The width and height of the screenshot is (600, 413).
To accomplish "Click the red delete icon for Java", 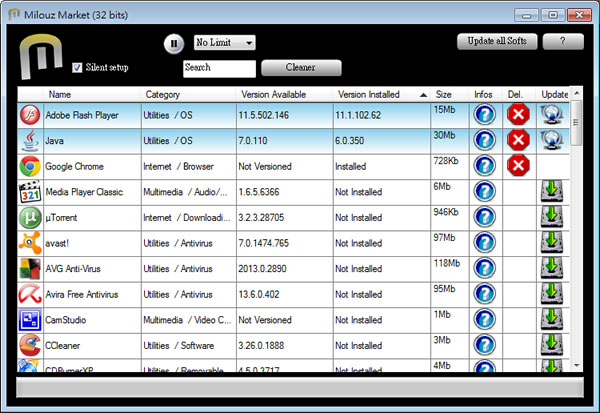I will [x=517, y=140].
